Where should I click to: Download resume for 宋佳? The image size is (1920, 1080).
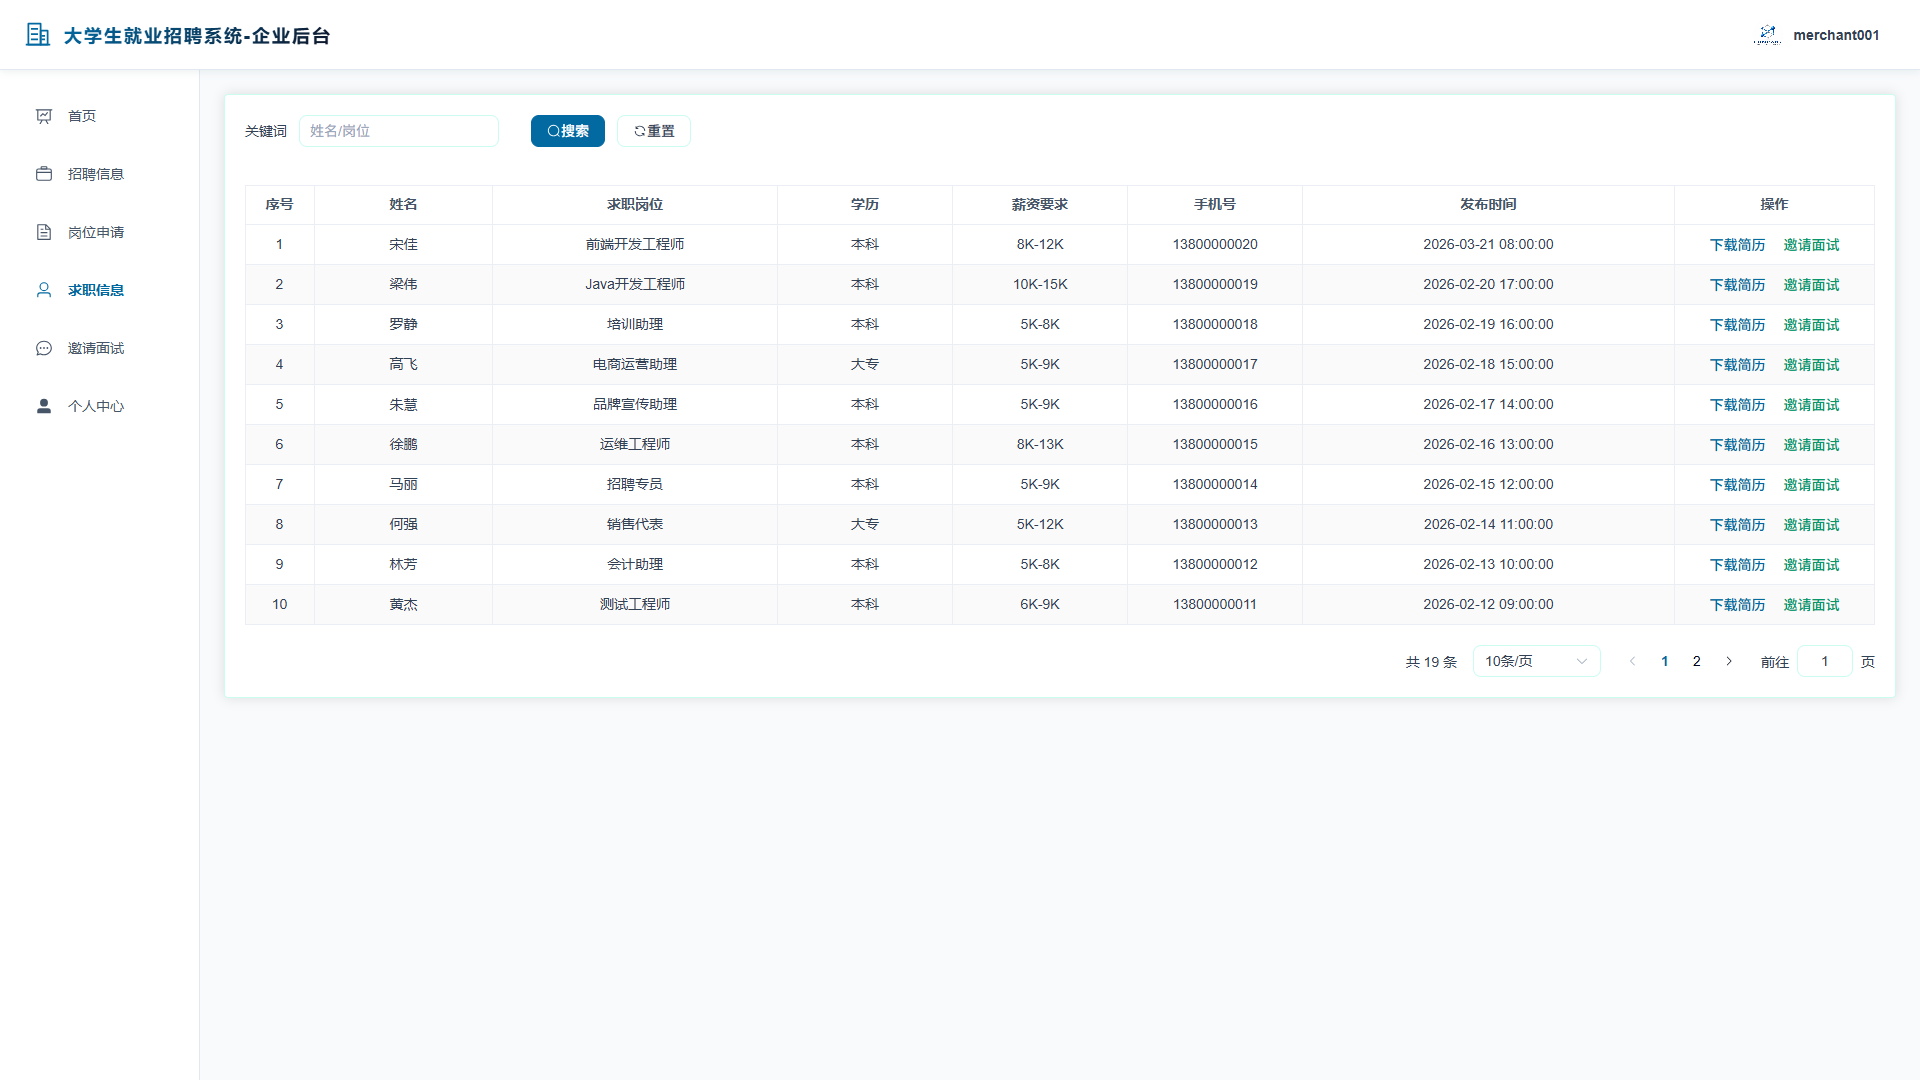click(1737, 245)
